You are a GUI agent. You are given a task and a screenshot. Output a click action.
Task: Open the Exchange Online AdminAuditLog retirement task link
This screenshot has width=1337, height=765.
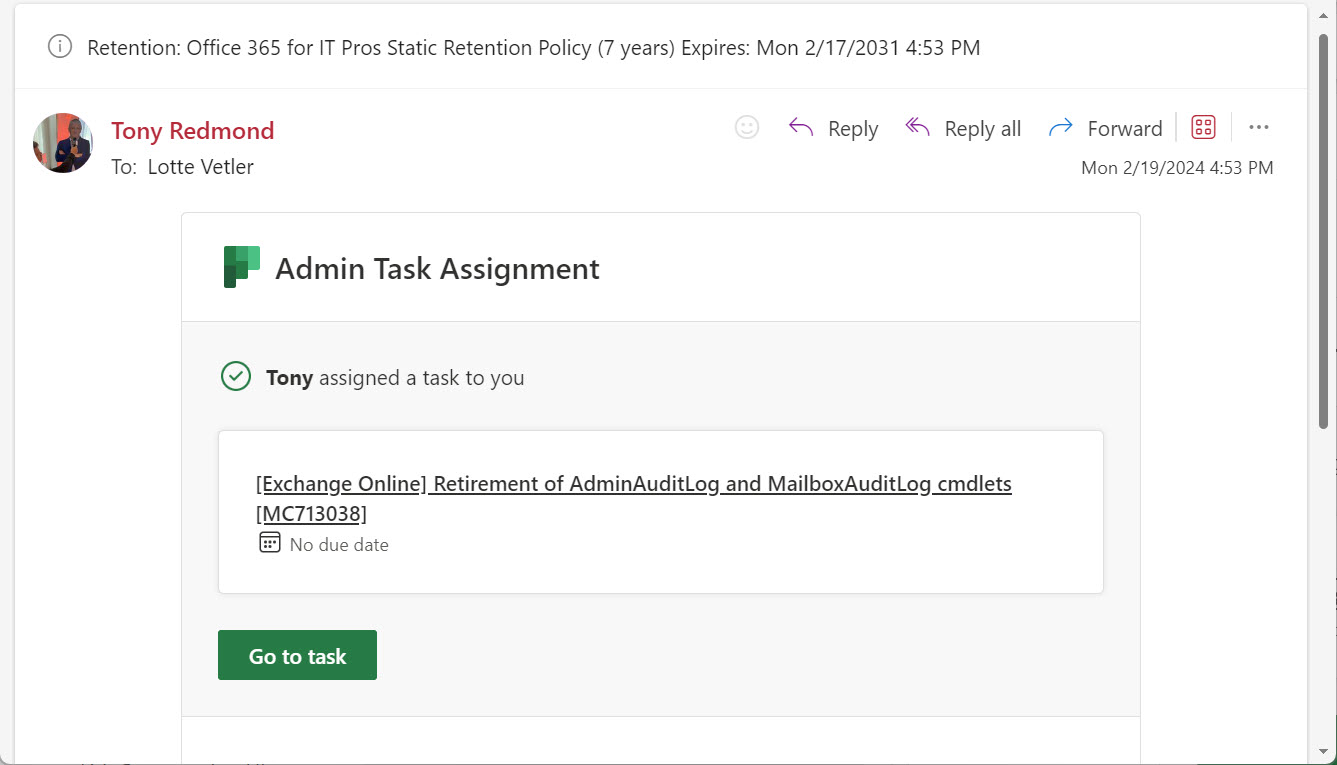point(633,485)
